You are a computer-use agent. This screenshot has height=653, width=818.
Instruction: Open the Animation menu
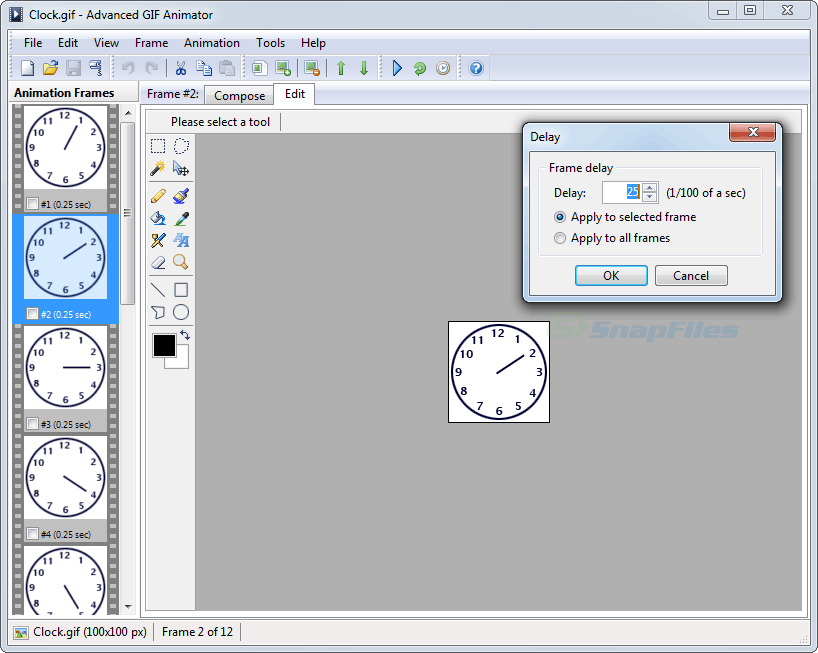(x=212, y=43)
